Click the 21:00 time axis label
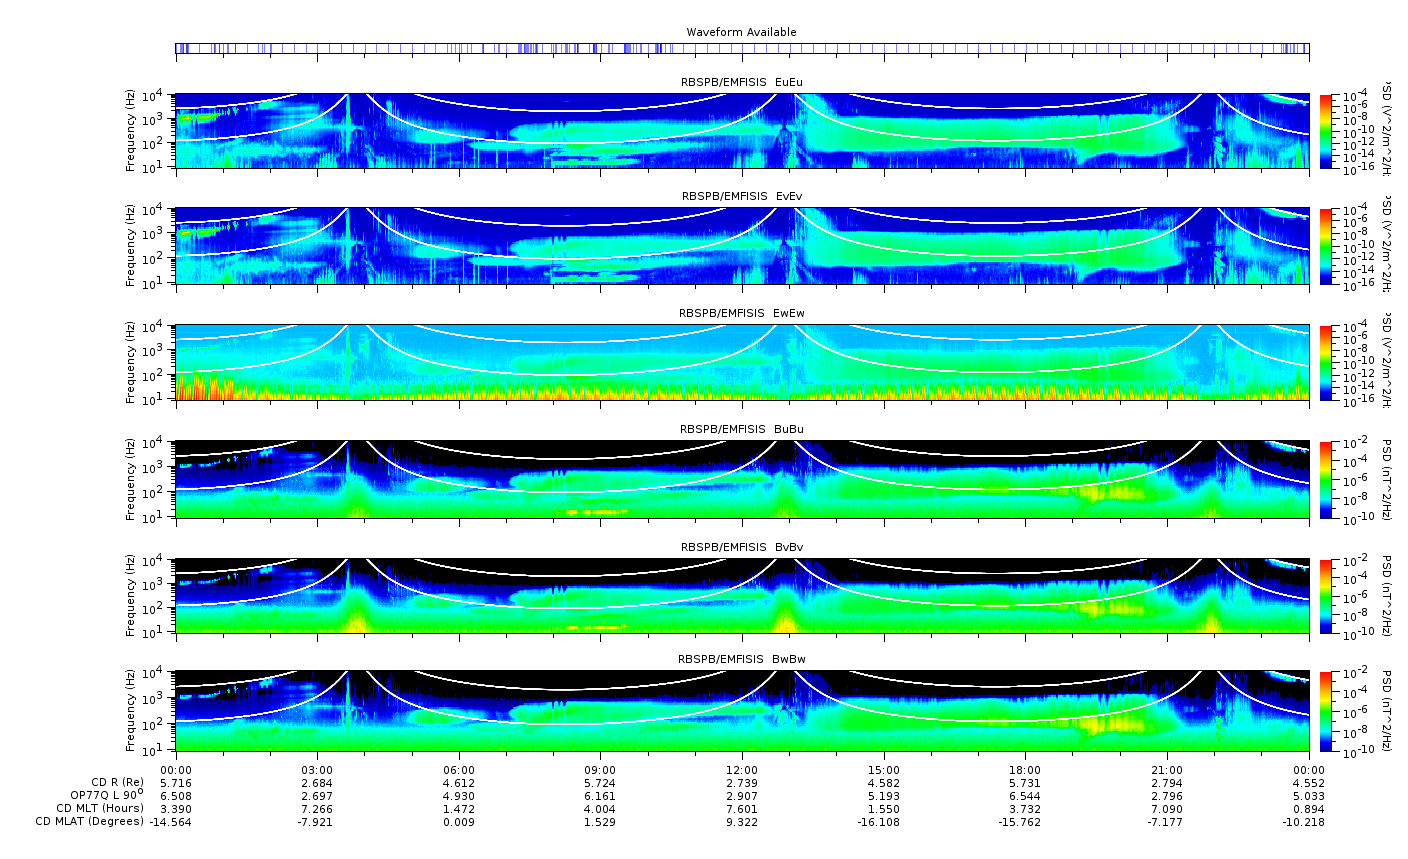Viewport: 1408px width, 859px height. pos(1167,770)
